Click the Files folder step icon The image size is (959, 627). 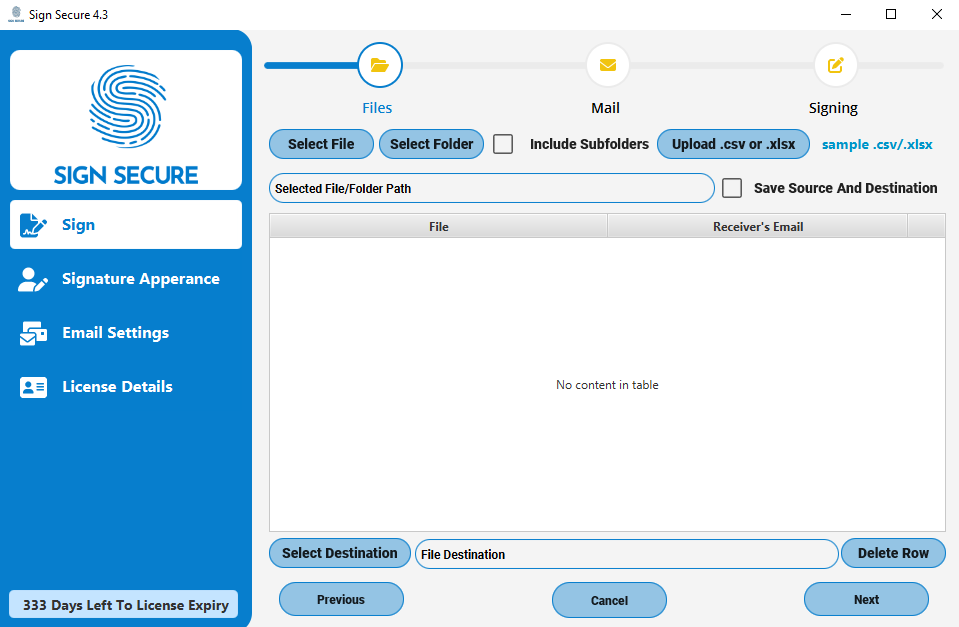pos(380,65)
